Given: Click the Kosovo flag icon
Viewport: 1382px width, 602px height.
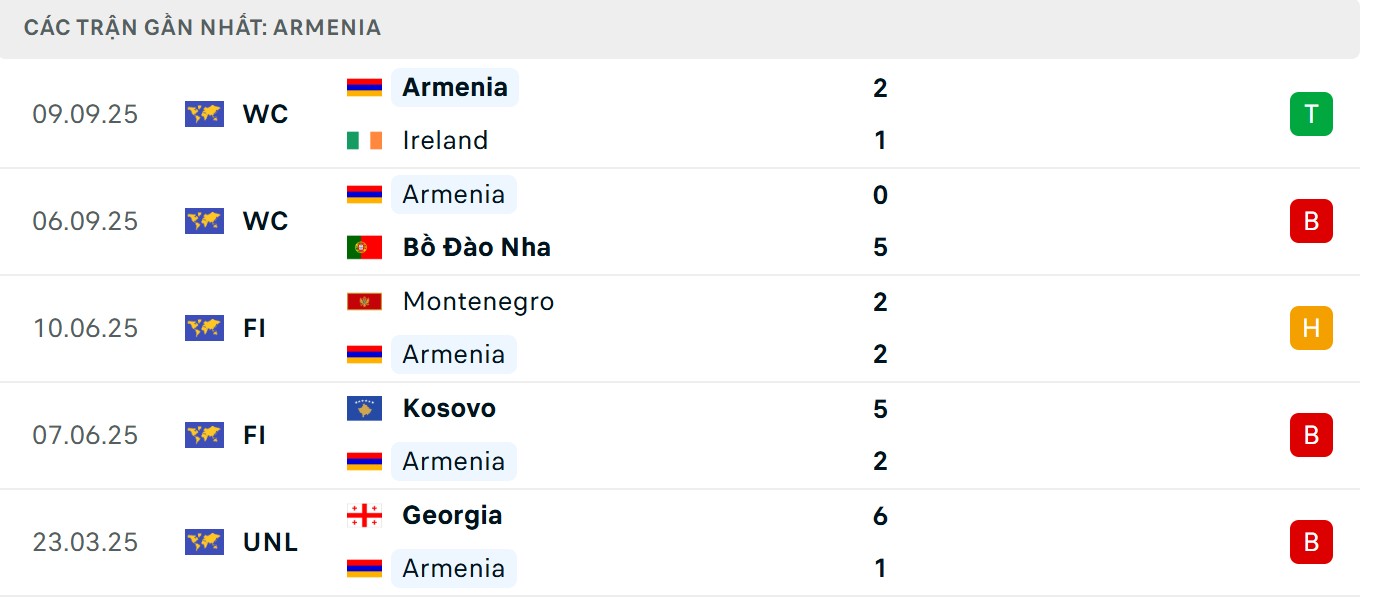Looking at the screenshot, I should click(364, 408).
